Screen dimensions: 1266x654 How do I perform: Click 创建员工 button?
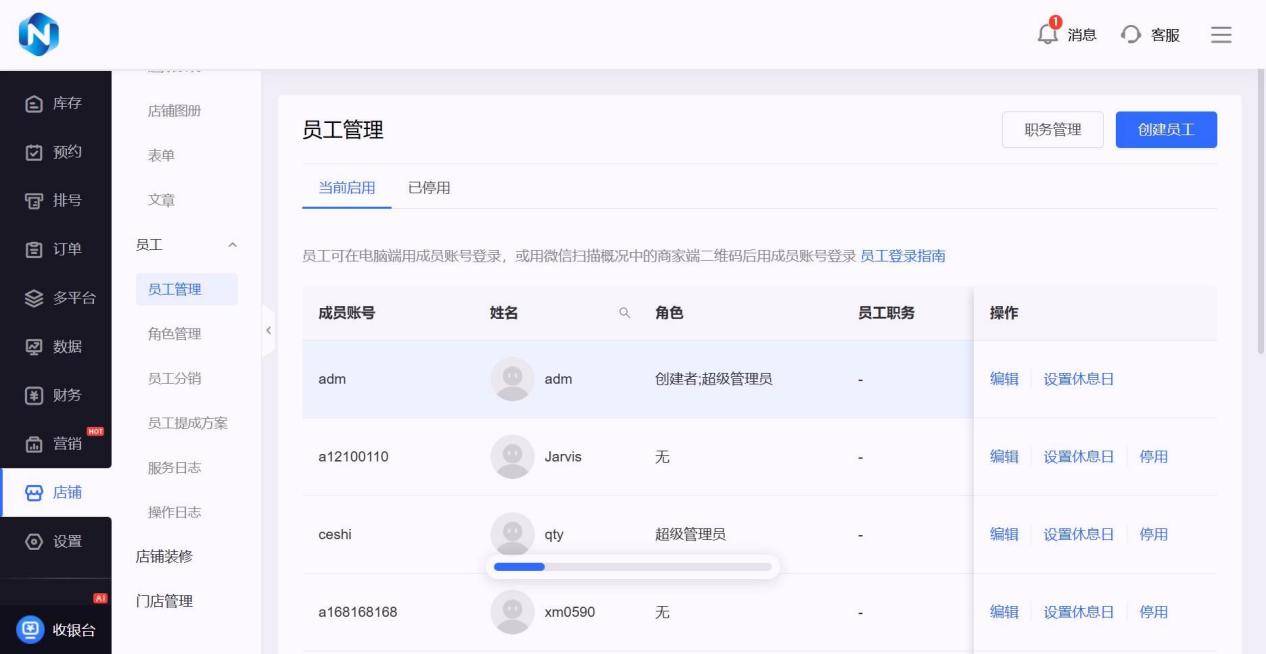[1166, 130]
